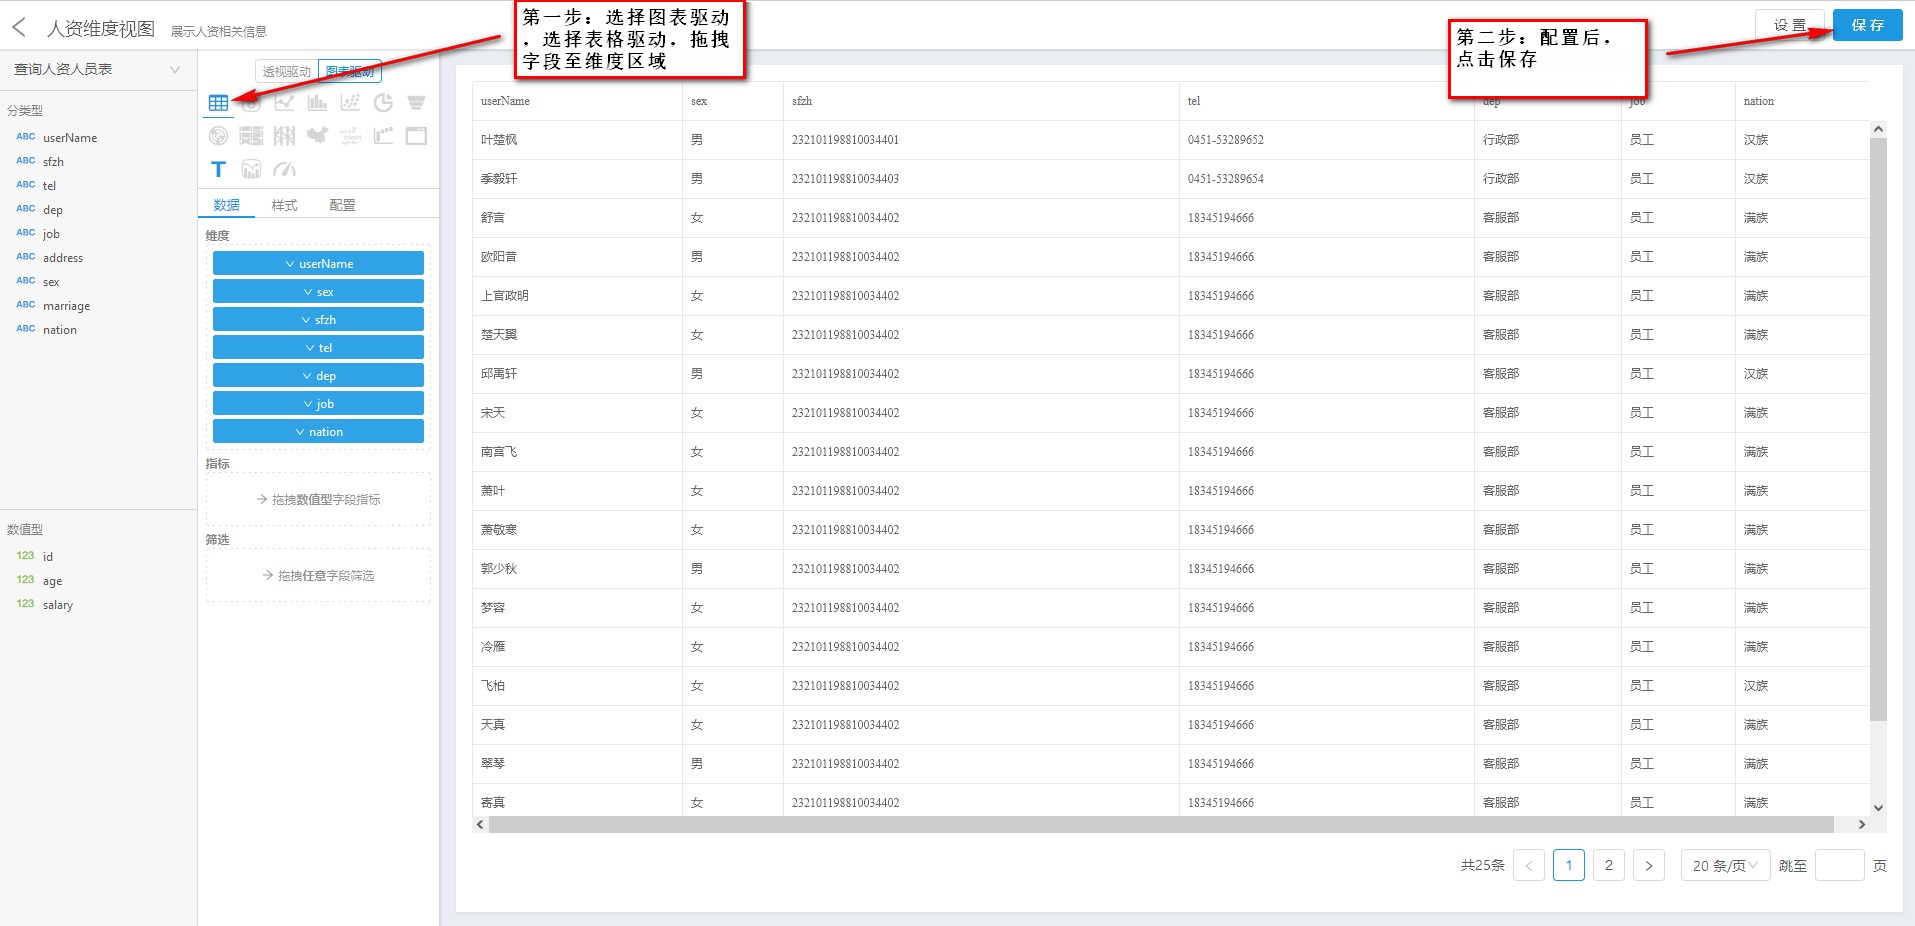Click the back arrow beside 人资维度视图
The width and height of the screenshot is (1915, 926).
click(19, 28)
